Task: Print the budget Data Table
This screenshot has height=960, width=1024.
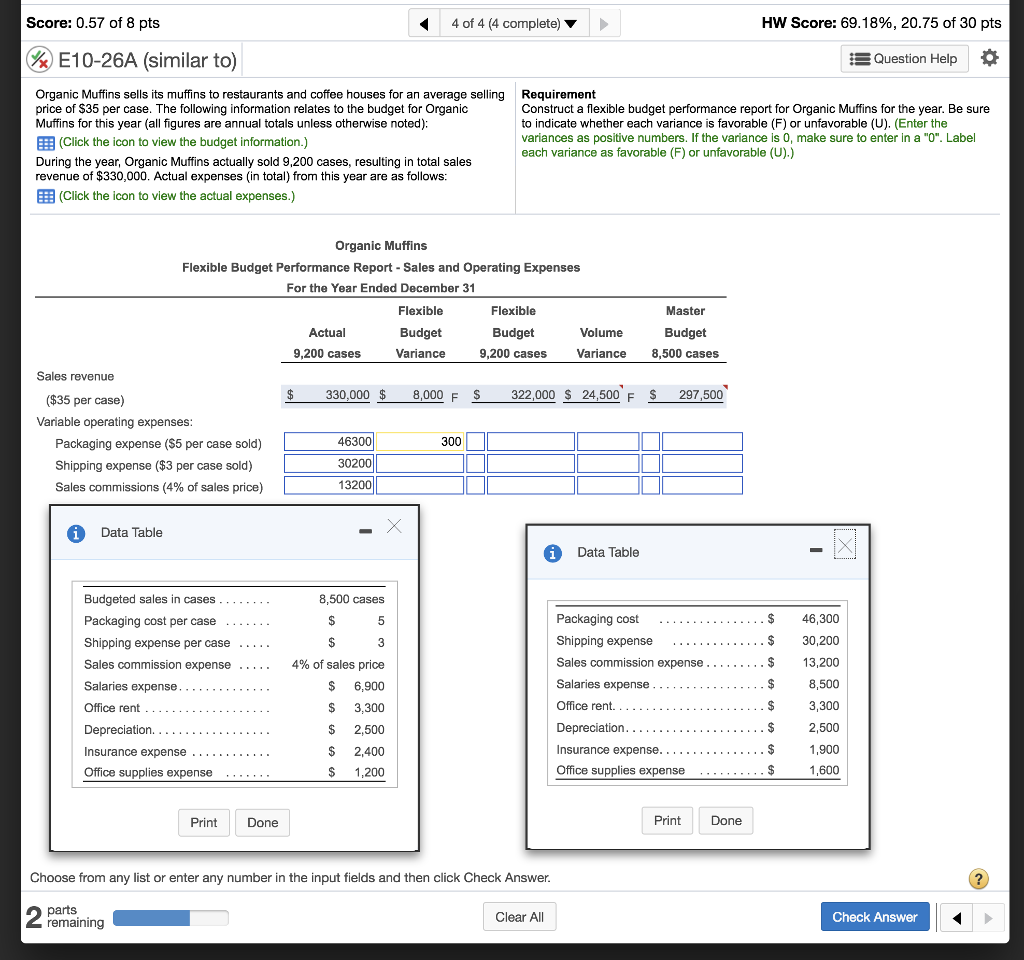Action: tap(204, 823)
